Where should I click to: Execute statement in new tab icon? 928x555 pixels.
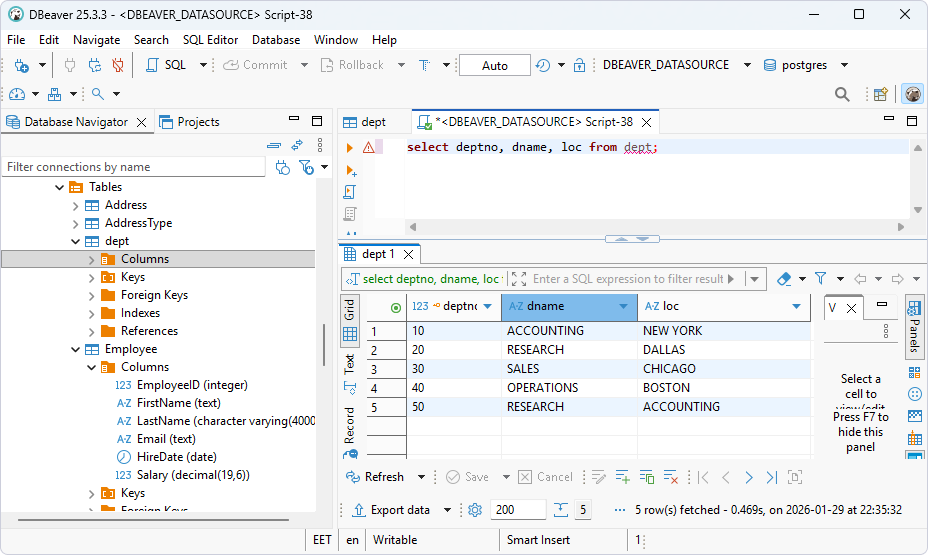click(350, 170)
